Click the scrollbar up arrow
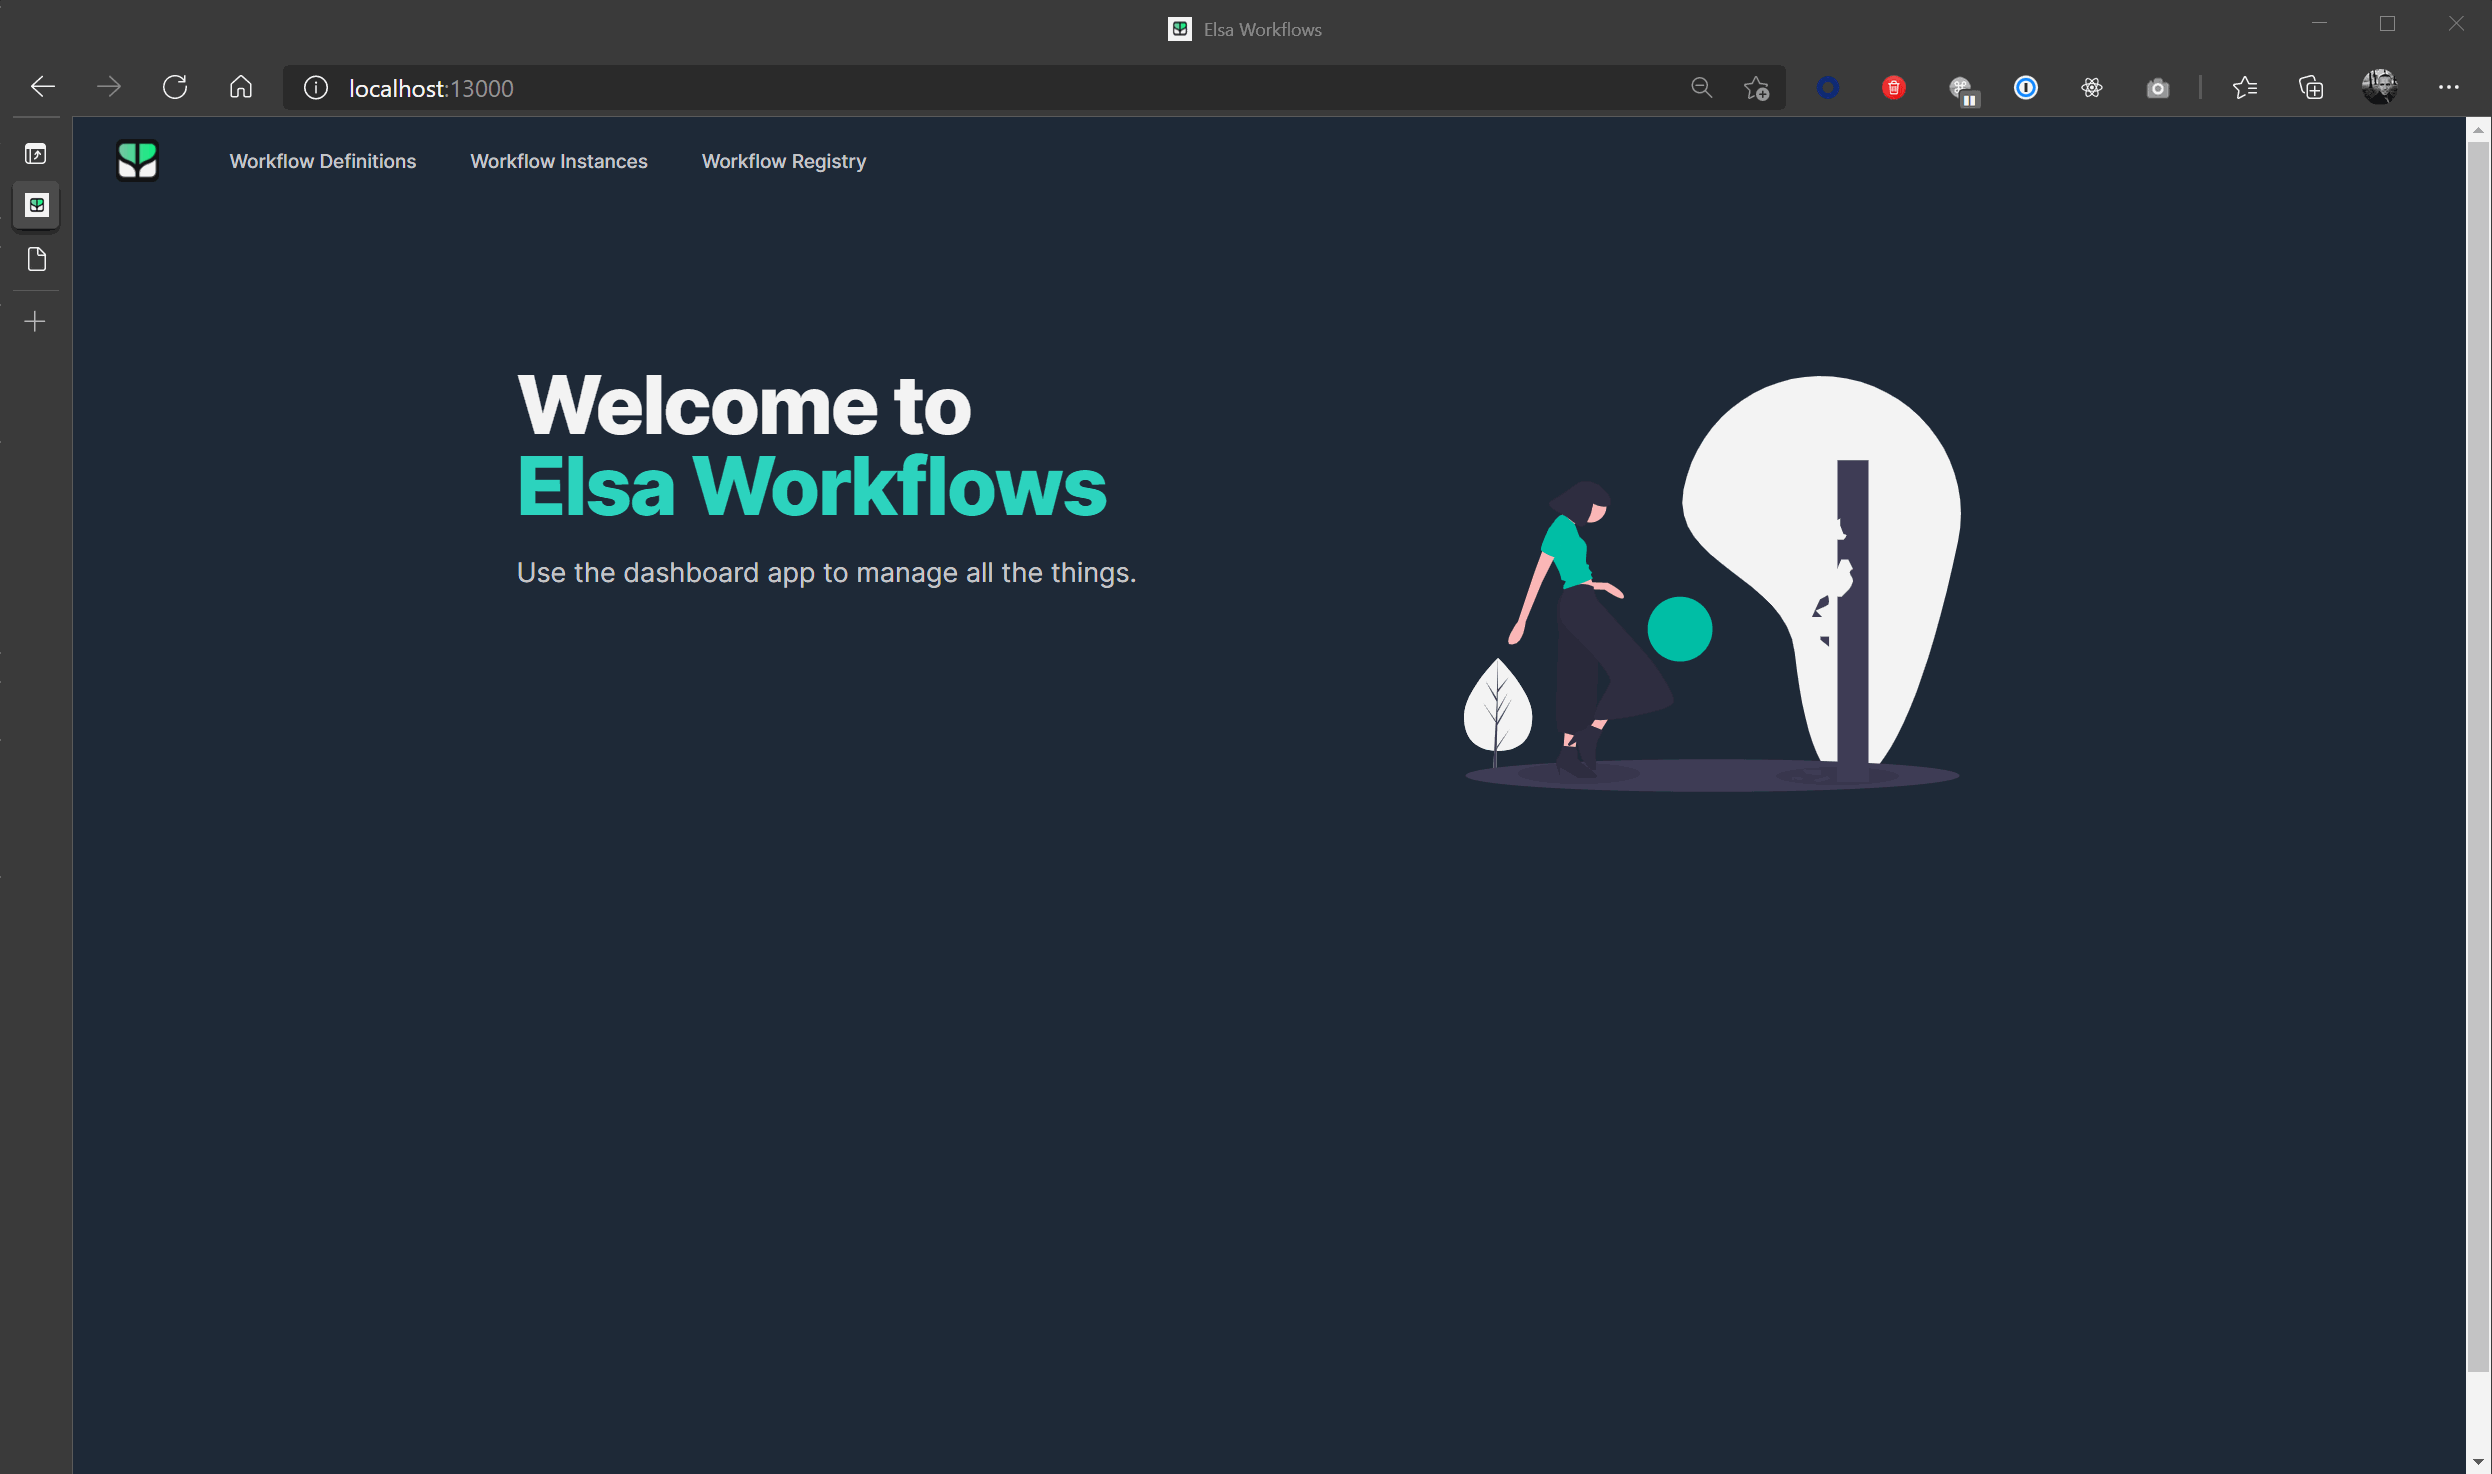 [x=2478, y=130]
